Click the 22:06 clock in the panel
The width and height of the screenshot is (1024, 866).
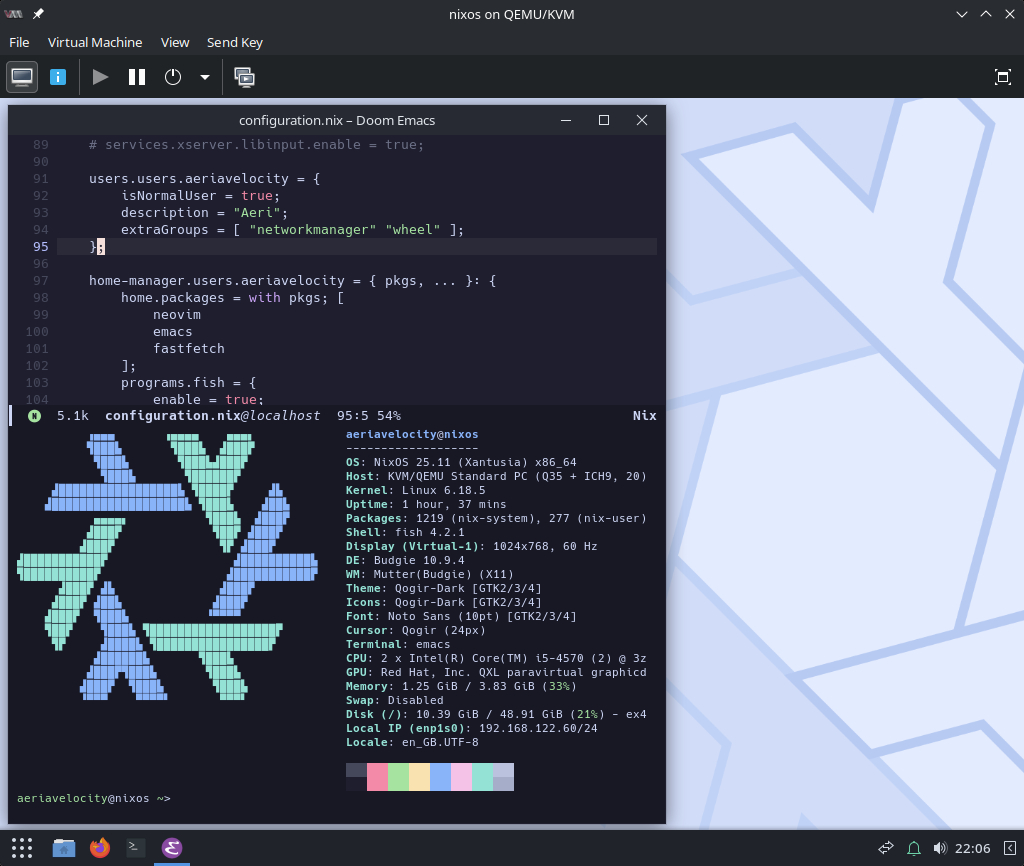pos(972,848)
